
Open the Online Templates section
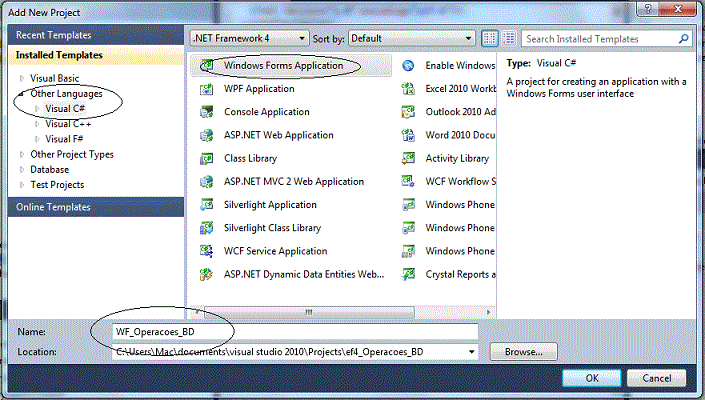tap(96, 207)
